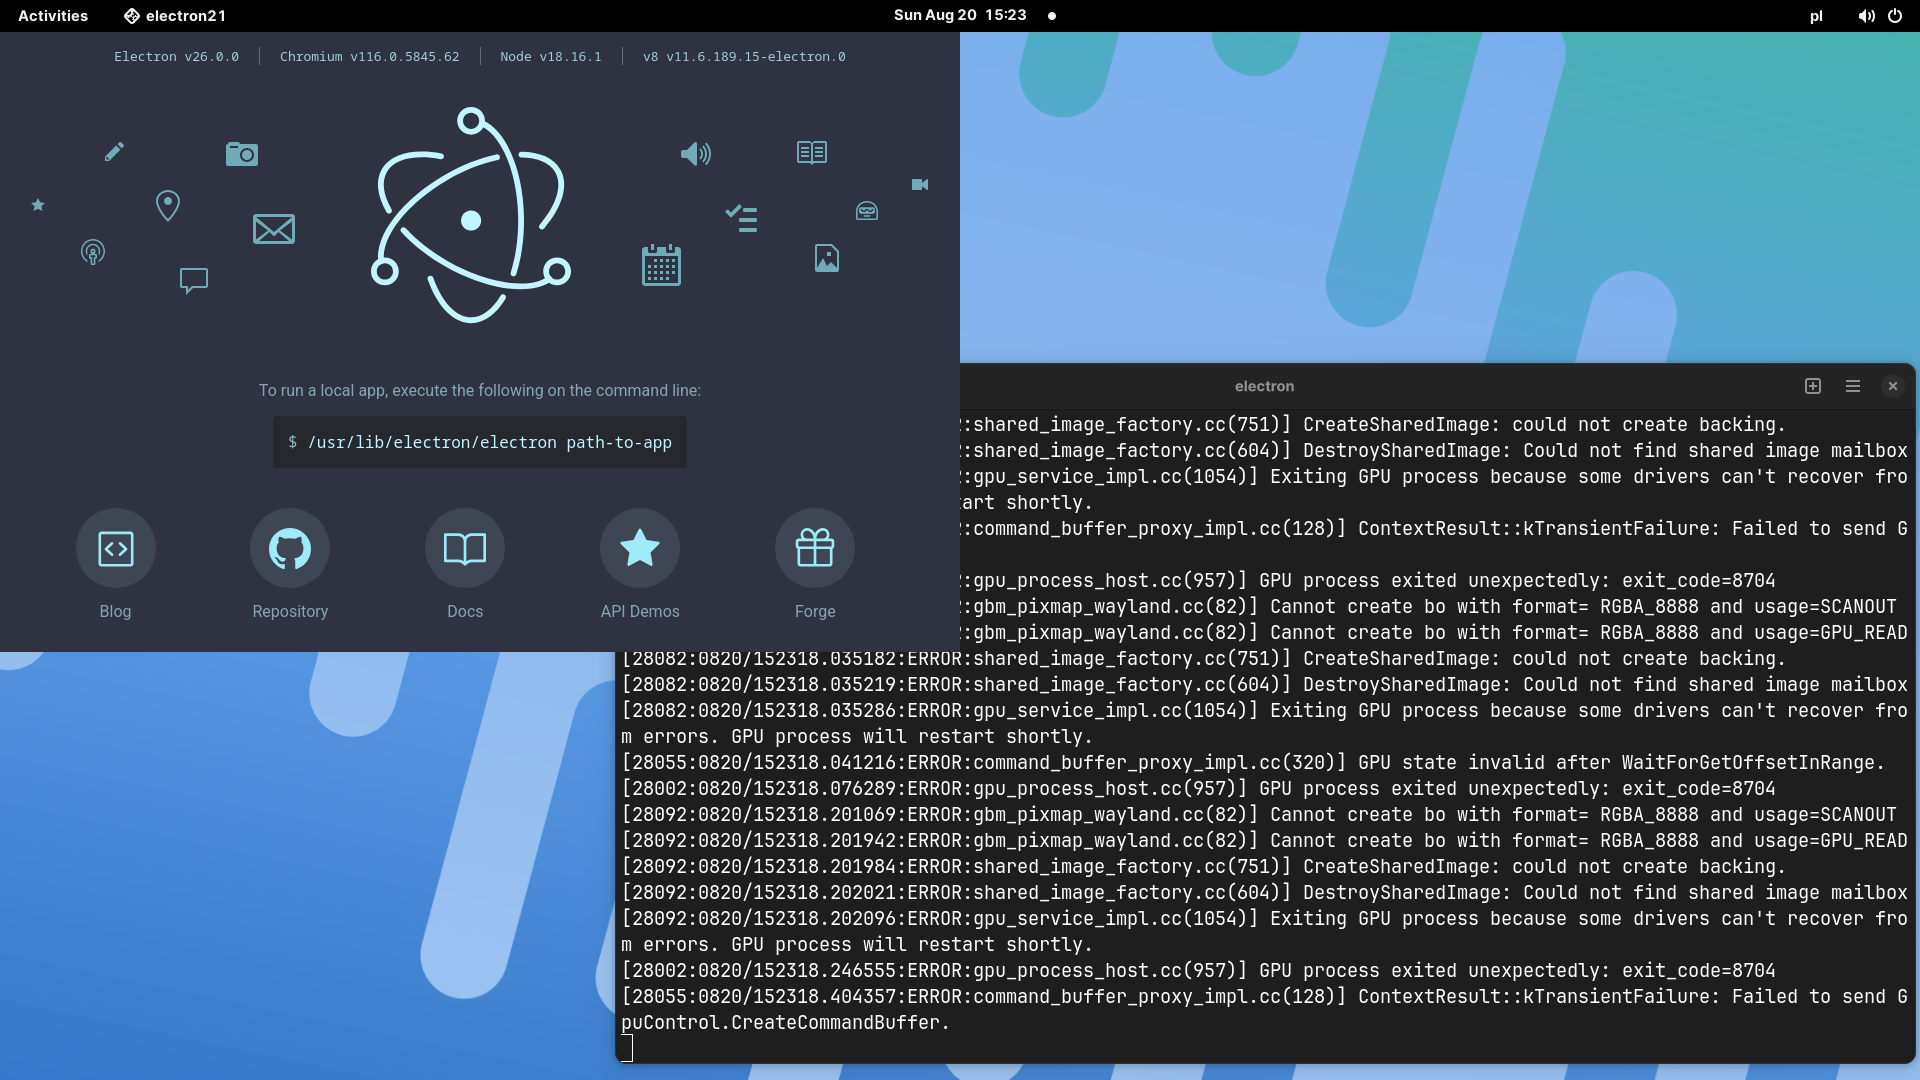Click the calendar icon below the speaker
1920x1080 pixels.
coord(659,264)
